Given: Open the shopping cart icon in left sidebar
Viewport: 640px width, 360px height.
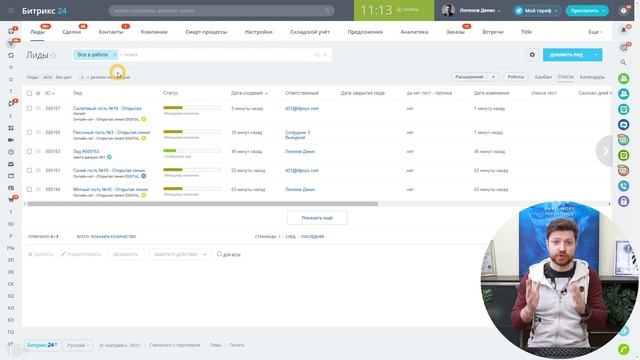Looking at the screenshot, I should 11,200.
